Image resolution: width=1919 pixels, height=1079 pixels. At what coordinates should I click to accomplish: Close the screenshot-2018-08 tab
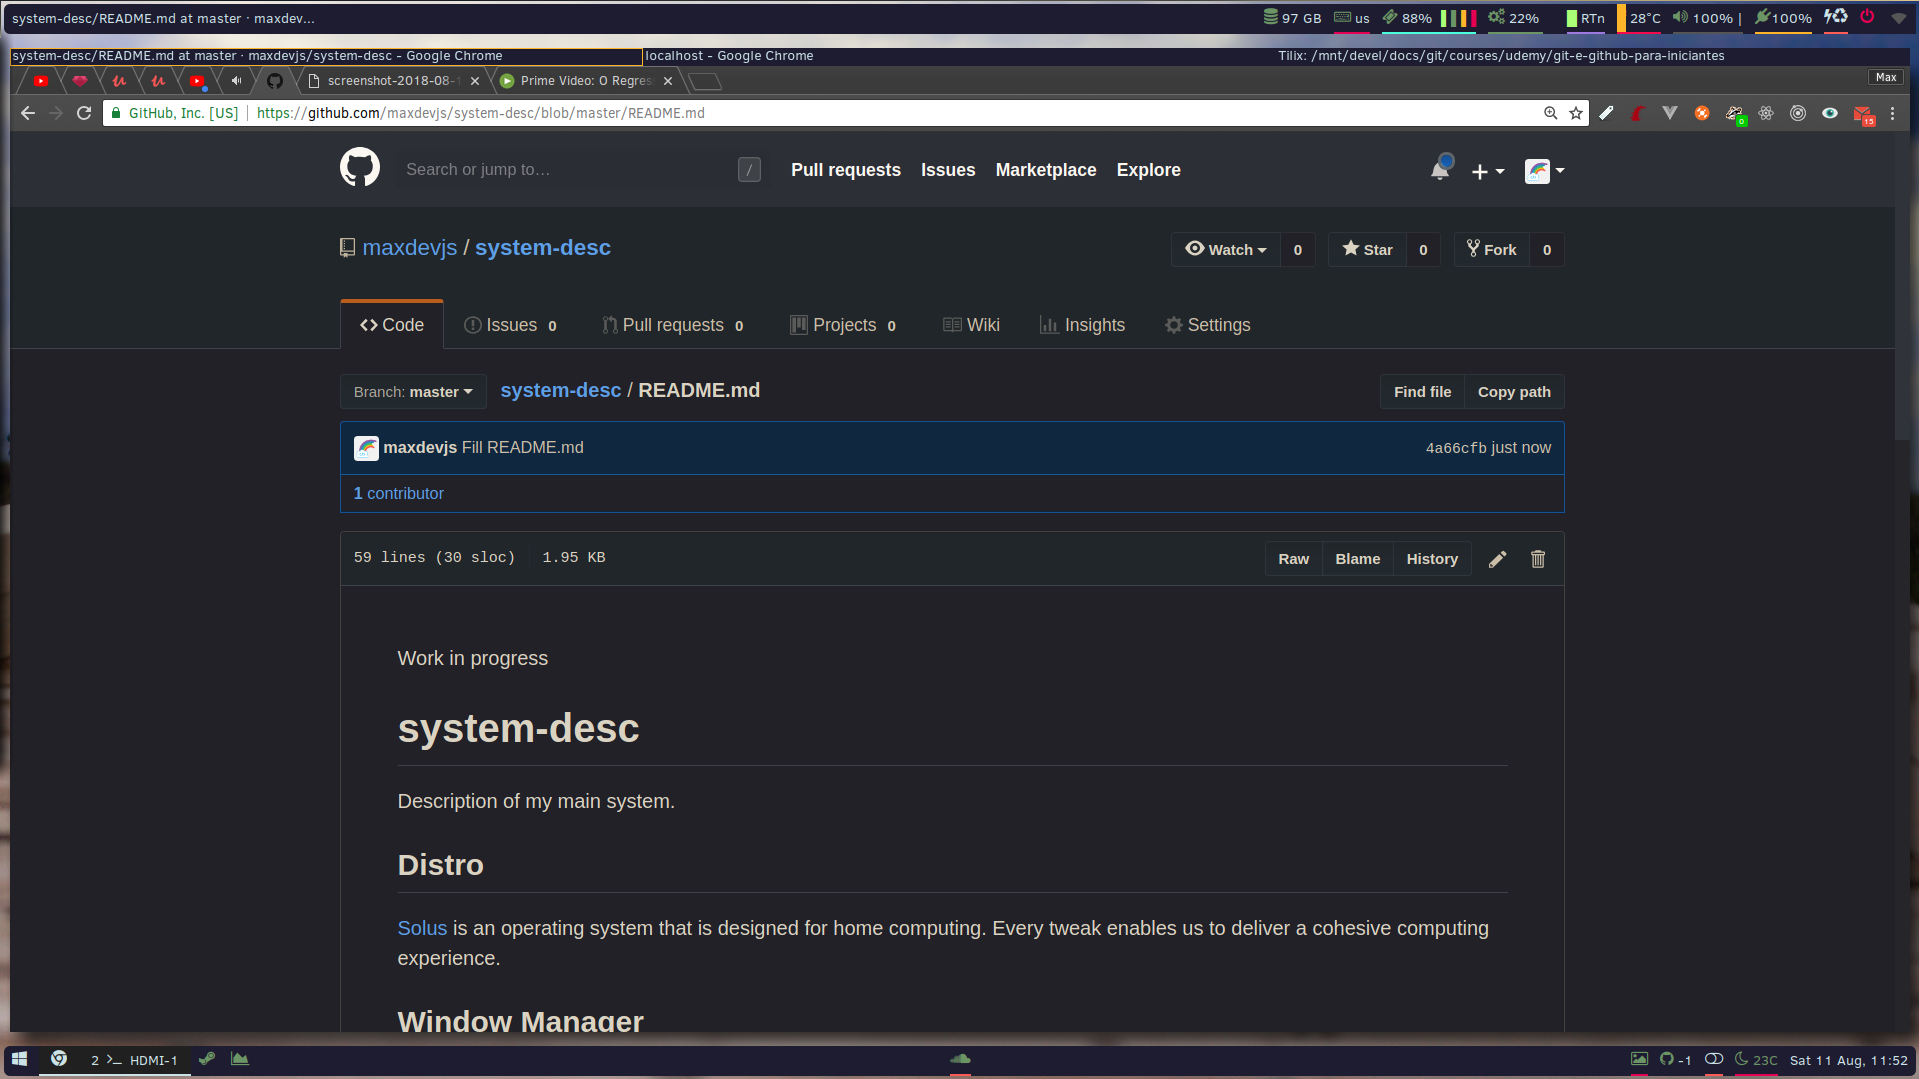(475, 81)
